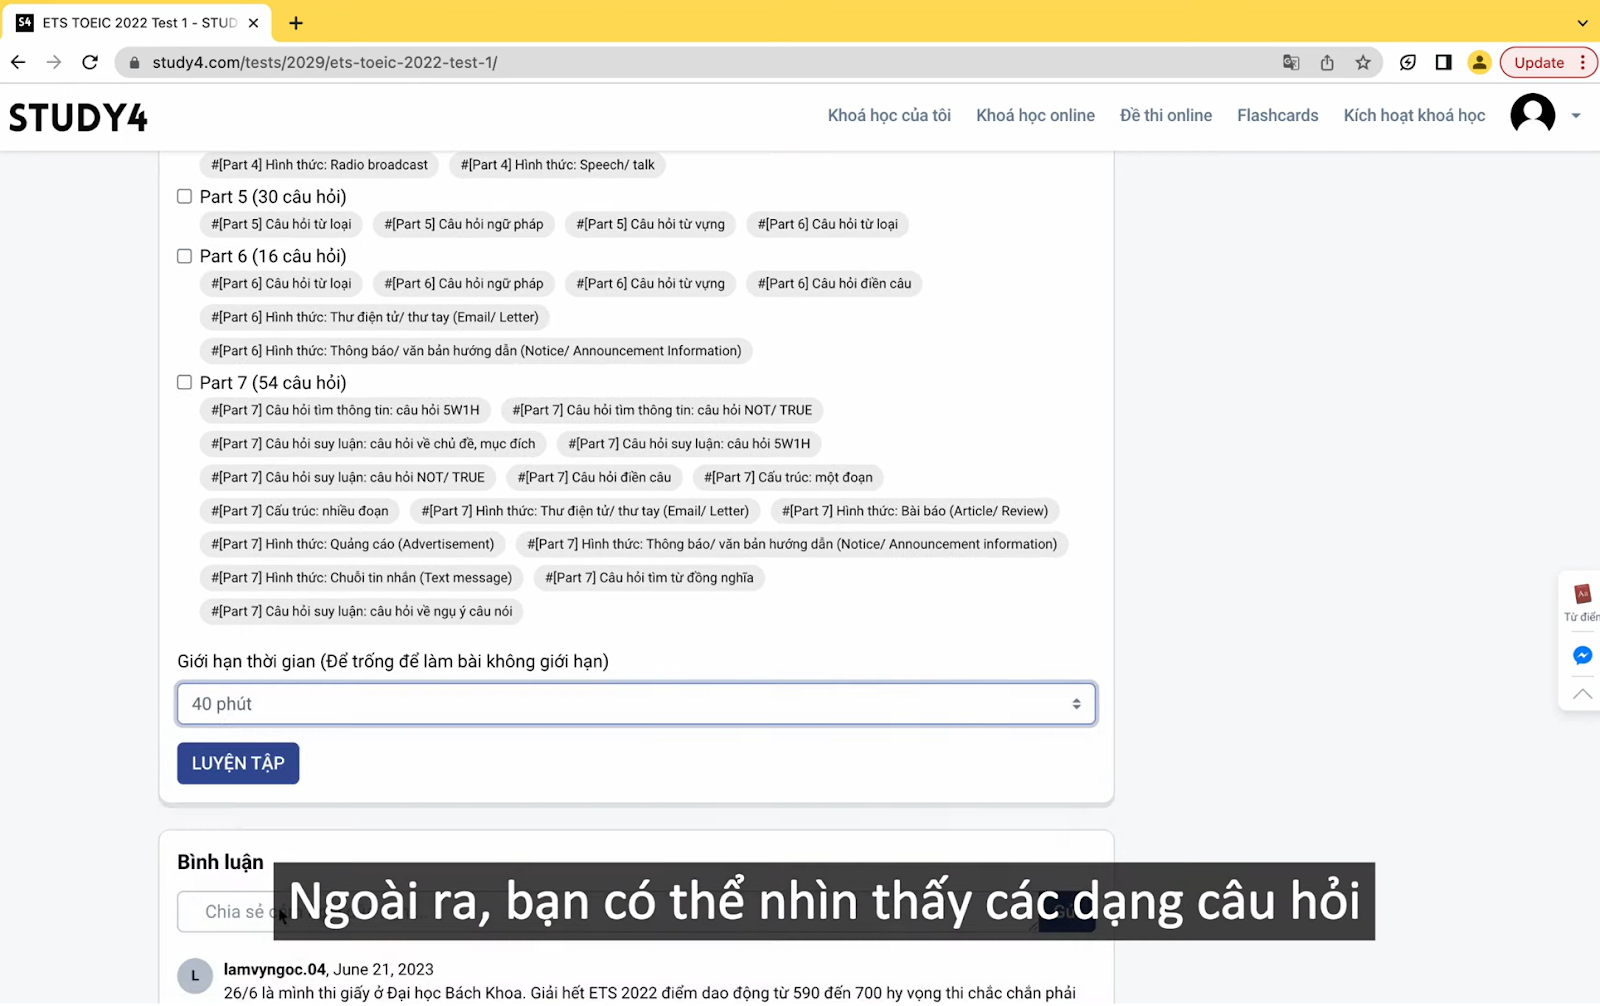1600x1006 pixels.
Task: Check the Part 6 (16 câu hỏi) checkbox
Action: [184, 256]
